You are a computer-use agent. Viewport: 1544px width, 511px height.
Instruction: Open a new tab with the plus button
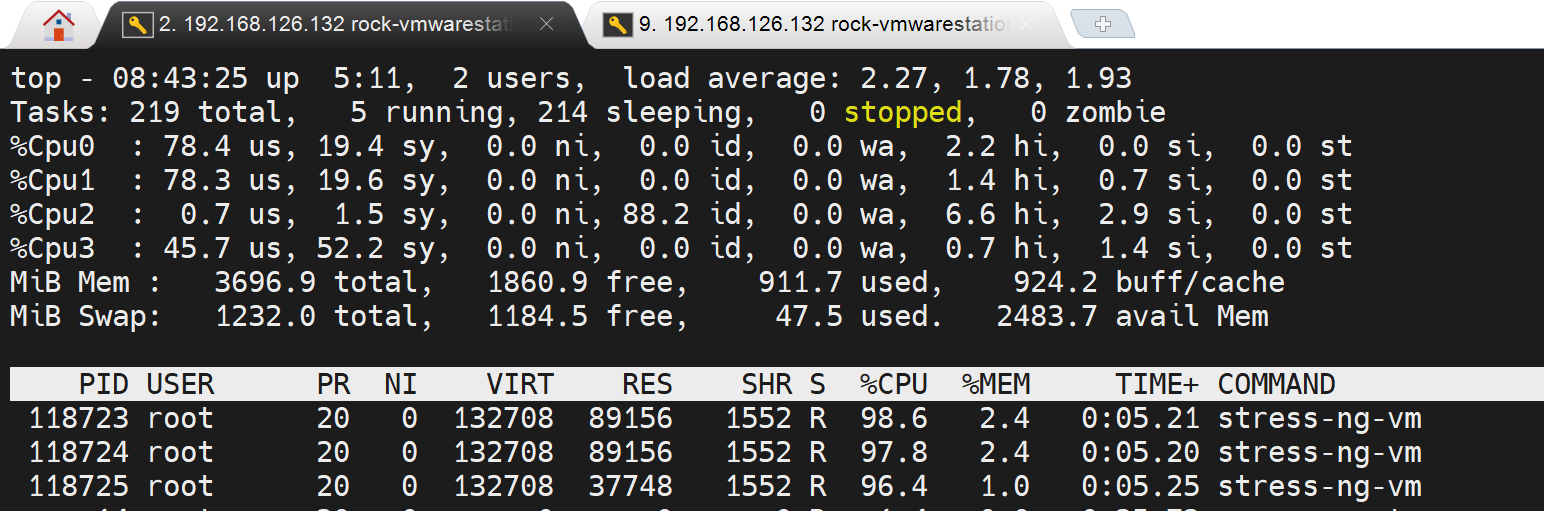[1102, 25]
